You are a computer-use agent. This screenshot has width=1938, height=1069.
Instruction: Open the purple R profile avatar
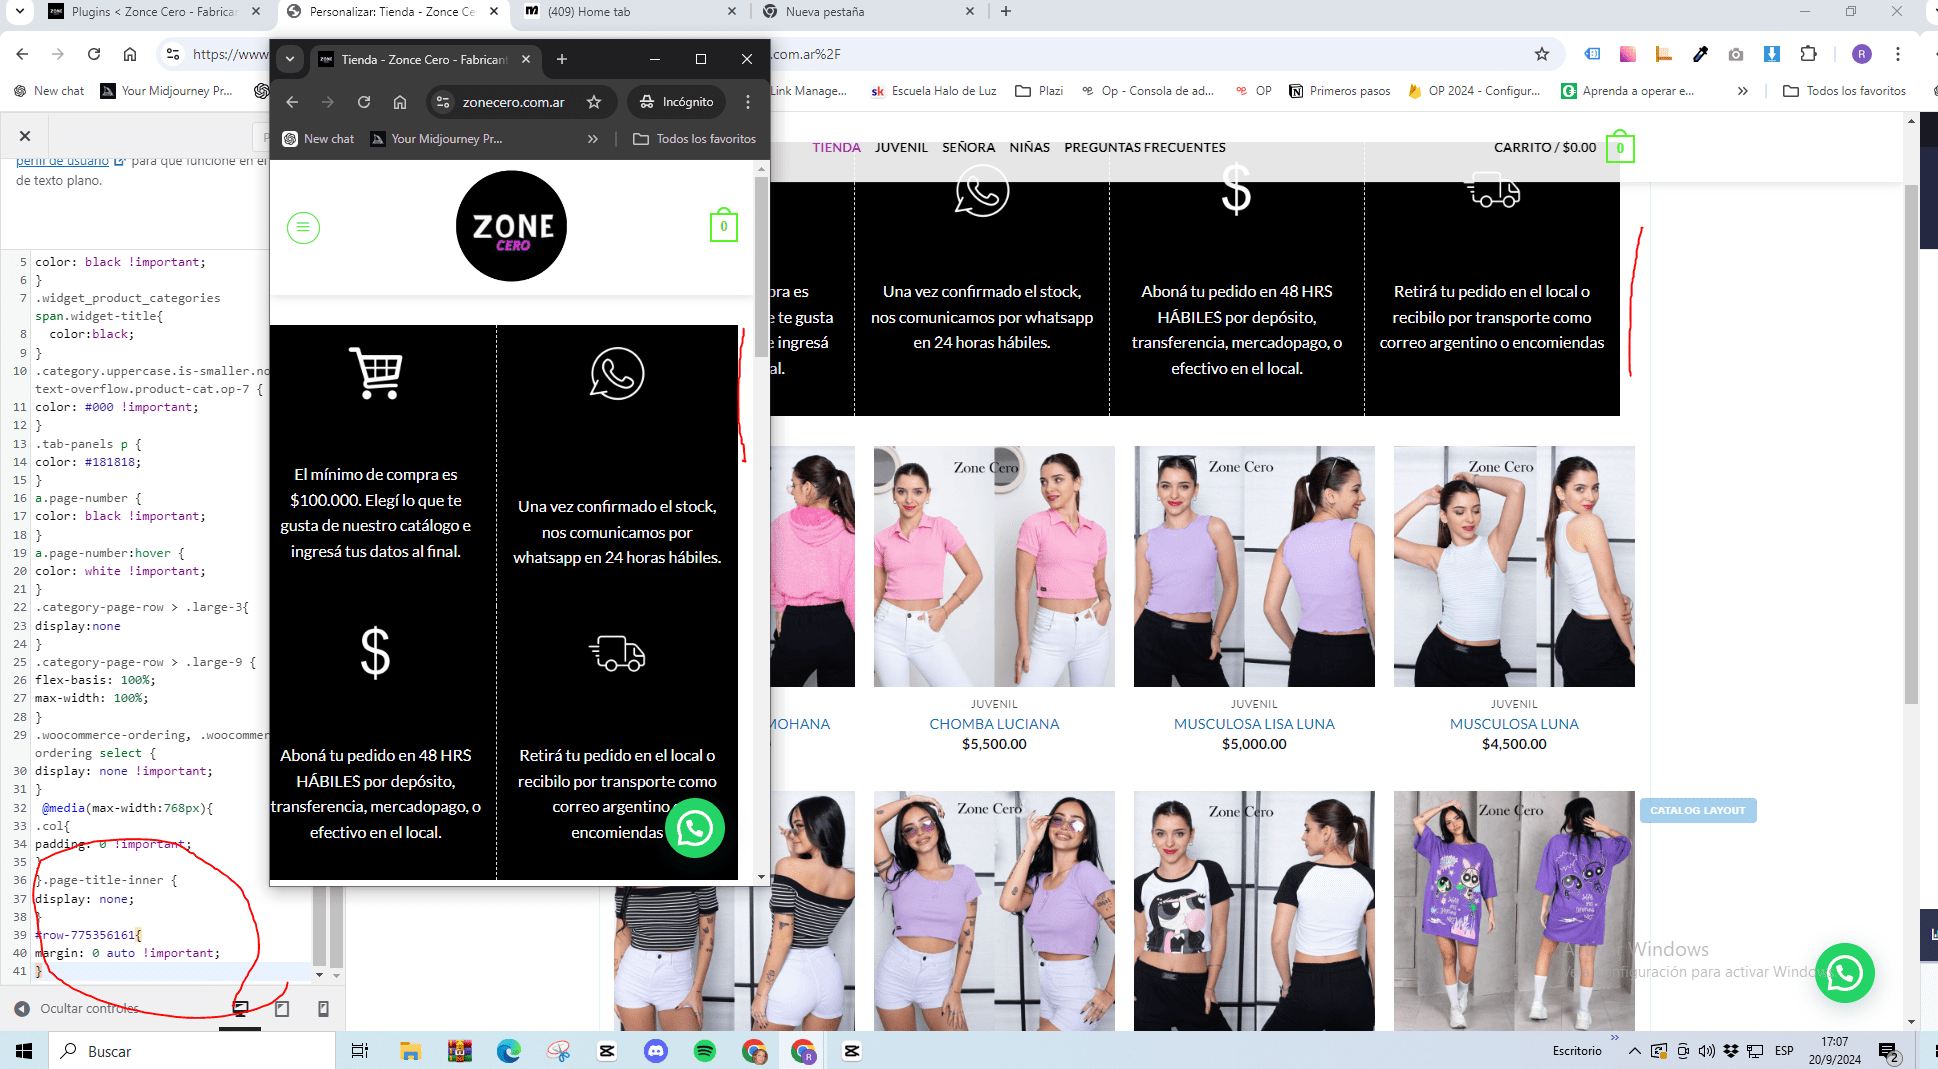tap(1862, 54)
